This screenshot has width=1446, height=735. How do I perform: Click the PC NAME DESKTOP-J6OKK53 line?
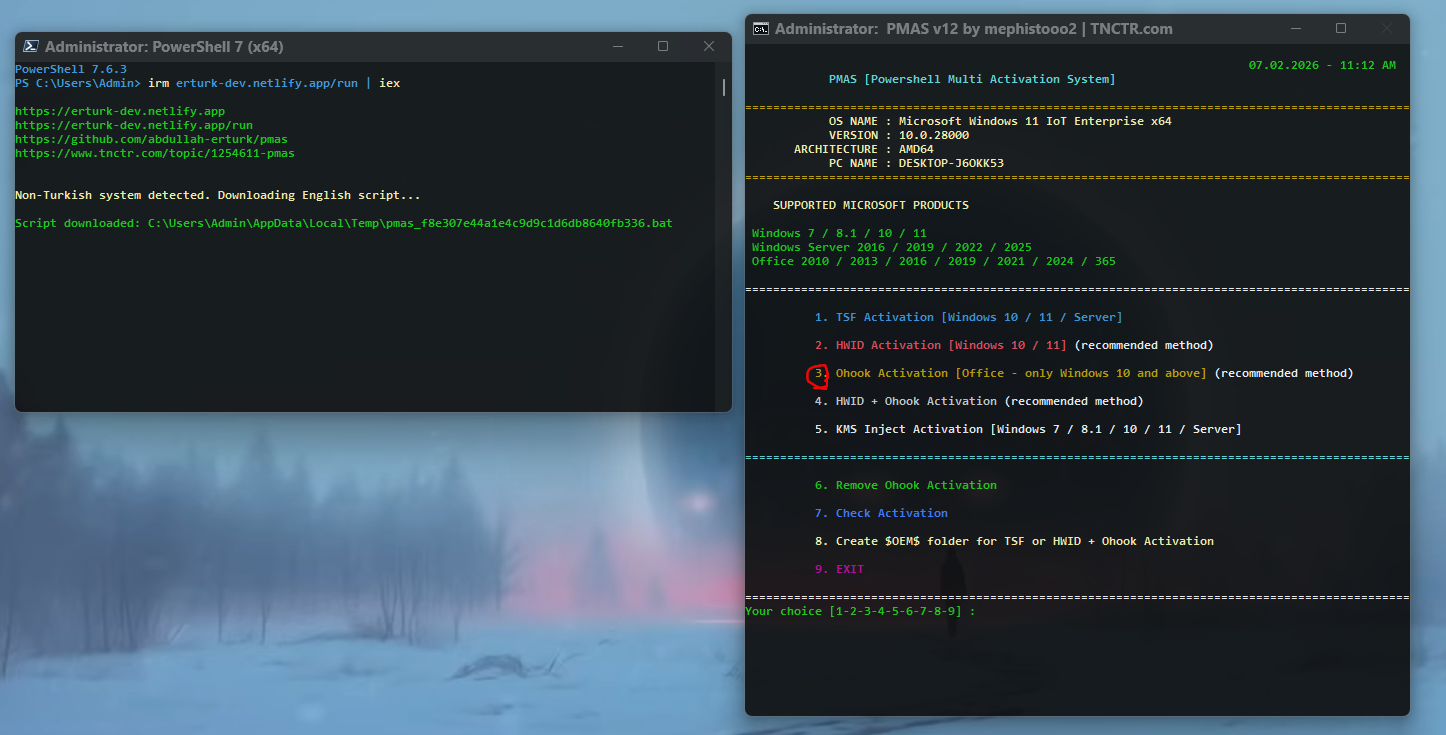tap(916, 163)
